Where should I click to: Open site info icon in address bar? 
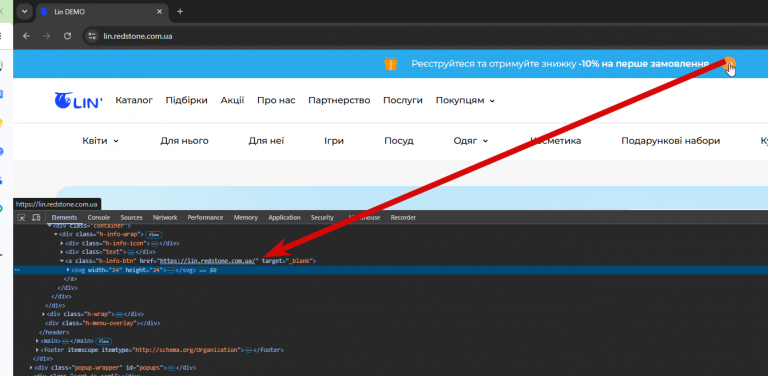point(92,36)
